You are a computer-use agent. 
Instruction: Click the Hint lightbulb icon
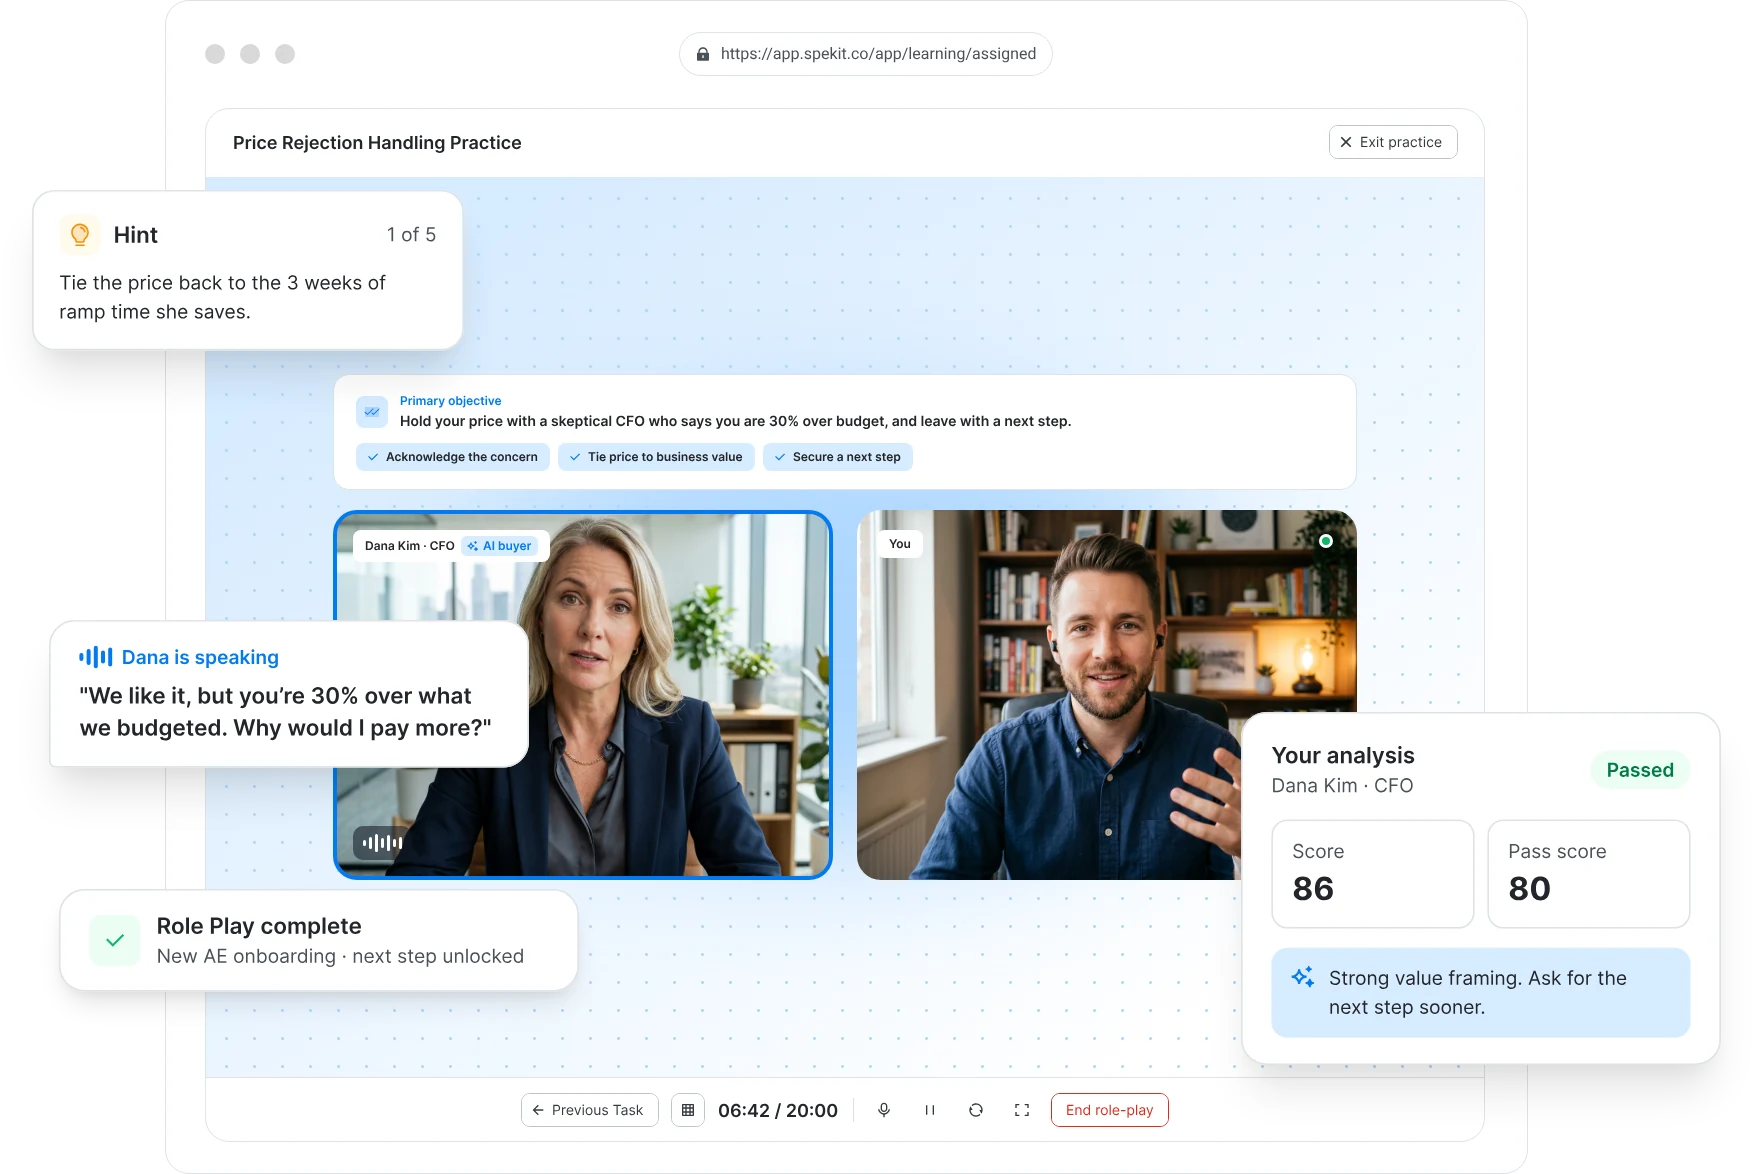80,235
